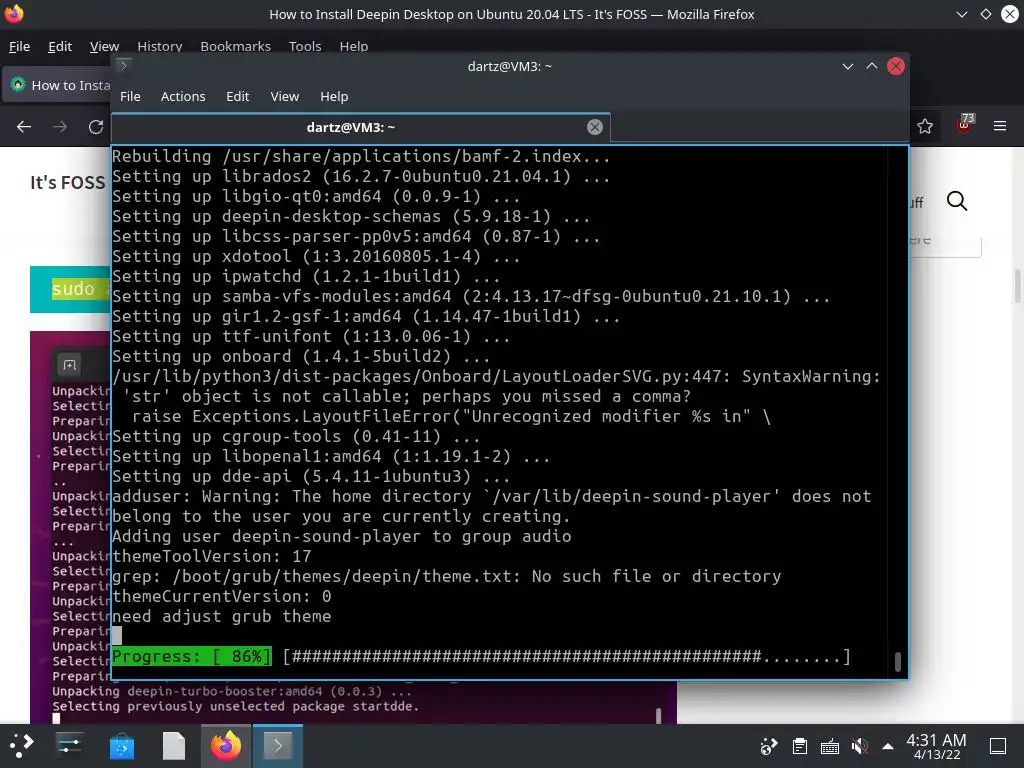
Task: Open Discover software store in taskbar
Action: tap(121, 746)
